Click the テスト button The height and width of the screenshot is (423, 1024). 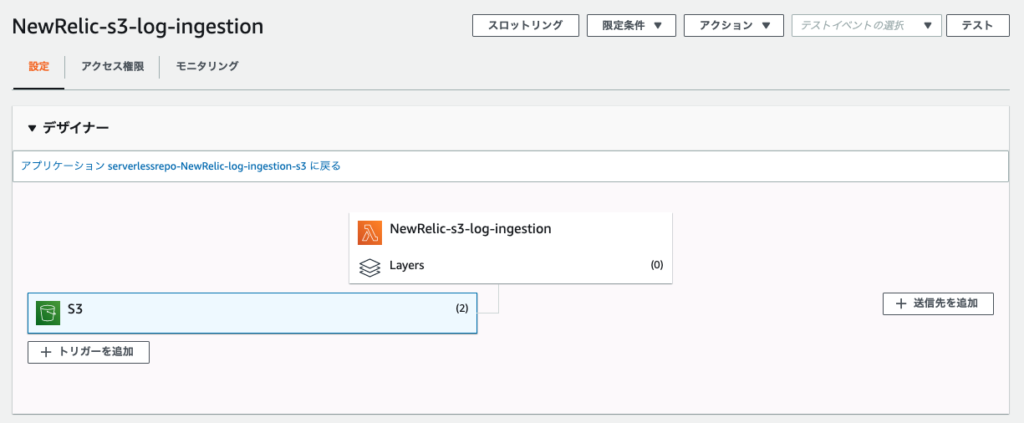tap(978, 25)
